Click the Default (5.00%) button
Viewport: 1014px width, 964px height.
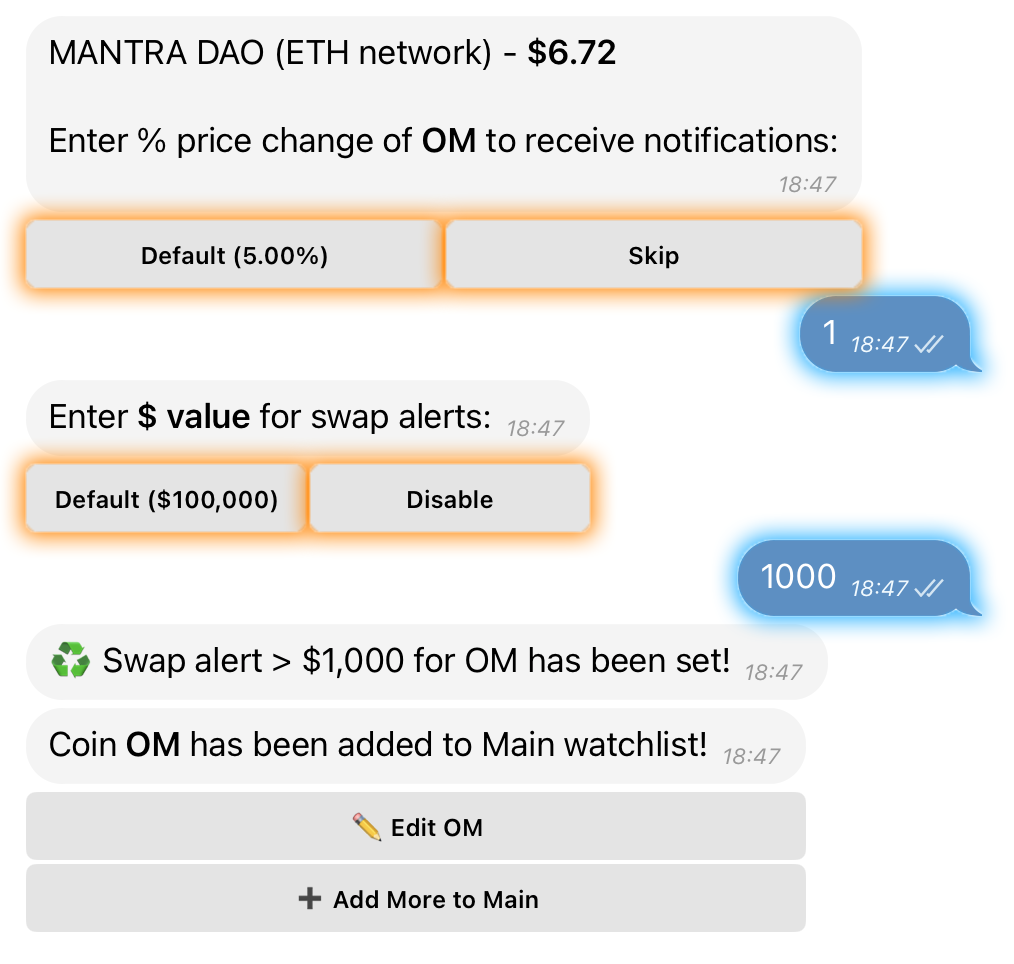(x=234, y=255)
